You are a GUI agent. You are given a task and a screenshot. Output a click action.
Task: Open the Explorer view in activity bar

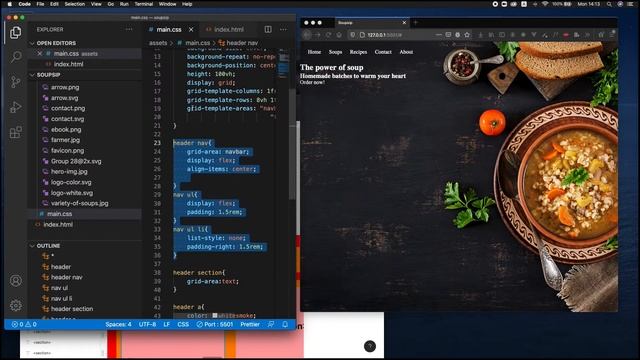(16, 32)
